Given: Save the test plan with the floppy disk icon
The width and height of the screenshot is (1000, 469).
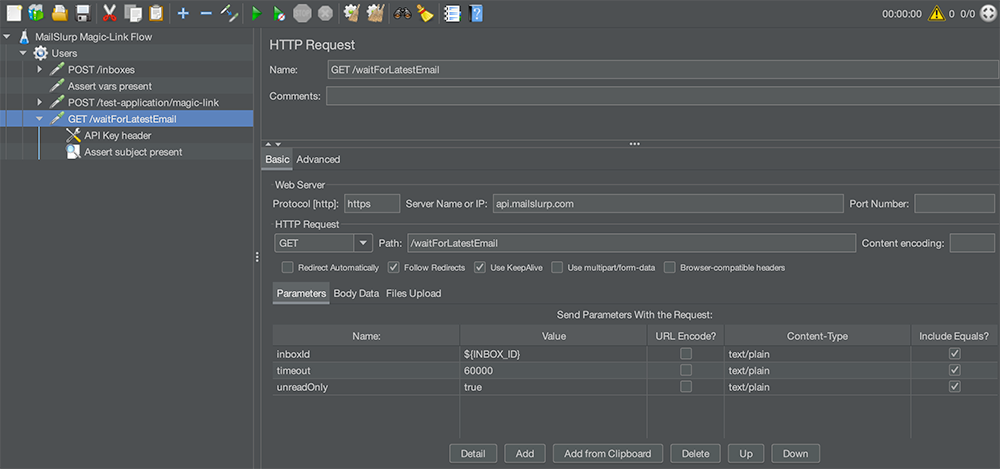Looking at the screenshot, I should click(83, 13).
